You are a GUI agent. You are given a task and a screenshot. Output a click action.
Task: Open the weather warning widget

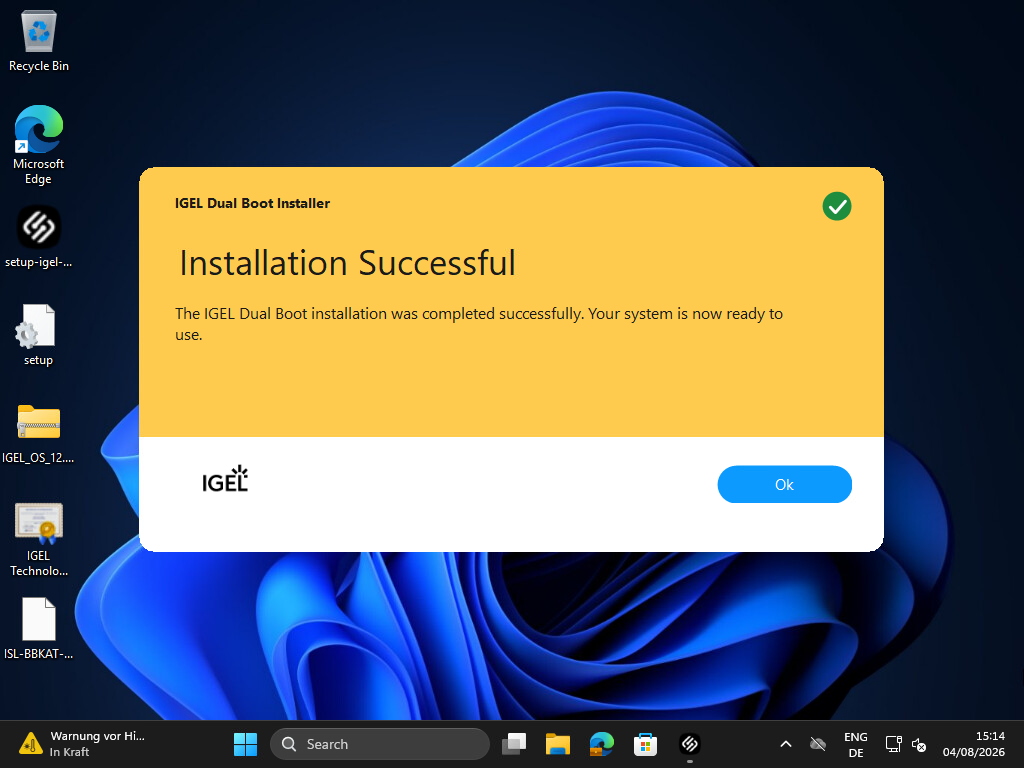[82, 744]
